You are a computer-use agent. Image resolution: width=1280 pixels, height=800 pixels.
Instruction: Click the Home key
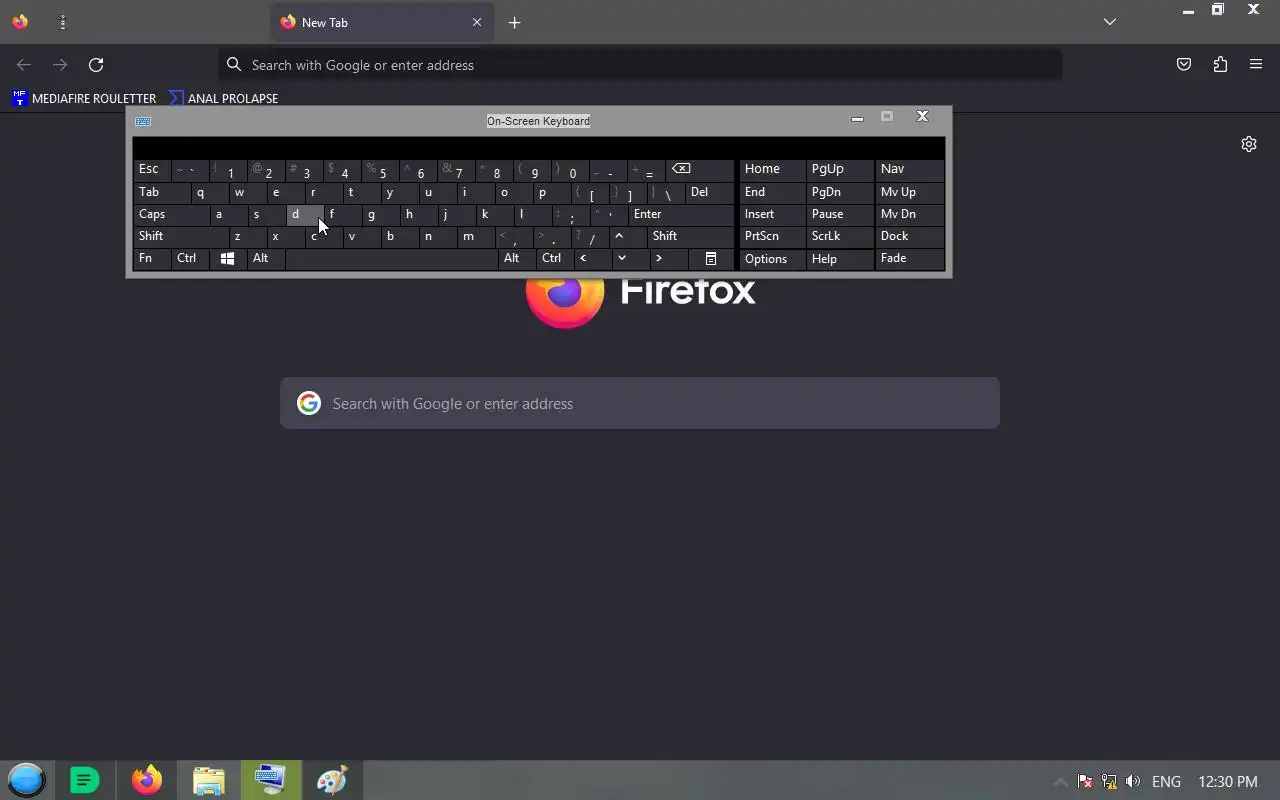pyautogui.click(x=772, y=169)
